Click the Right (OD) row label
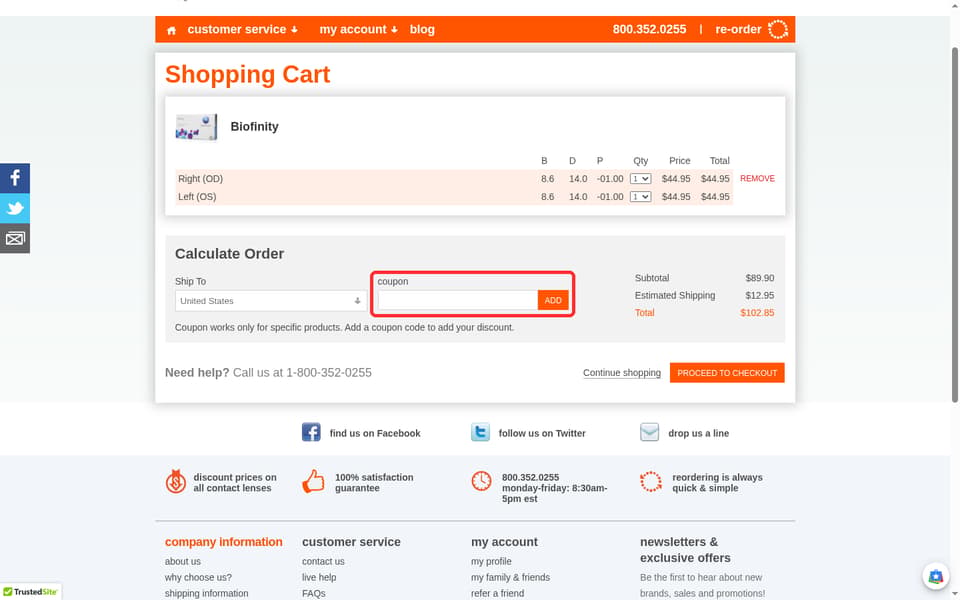960x600 pixels. pyautogui.click(x=200, y=179)
